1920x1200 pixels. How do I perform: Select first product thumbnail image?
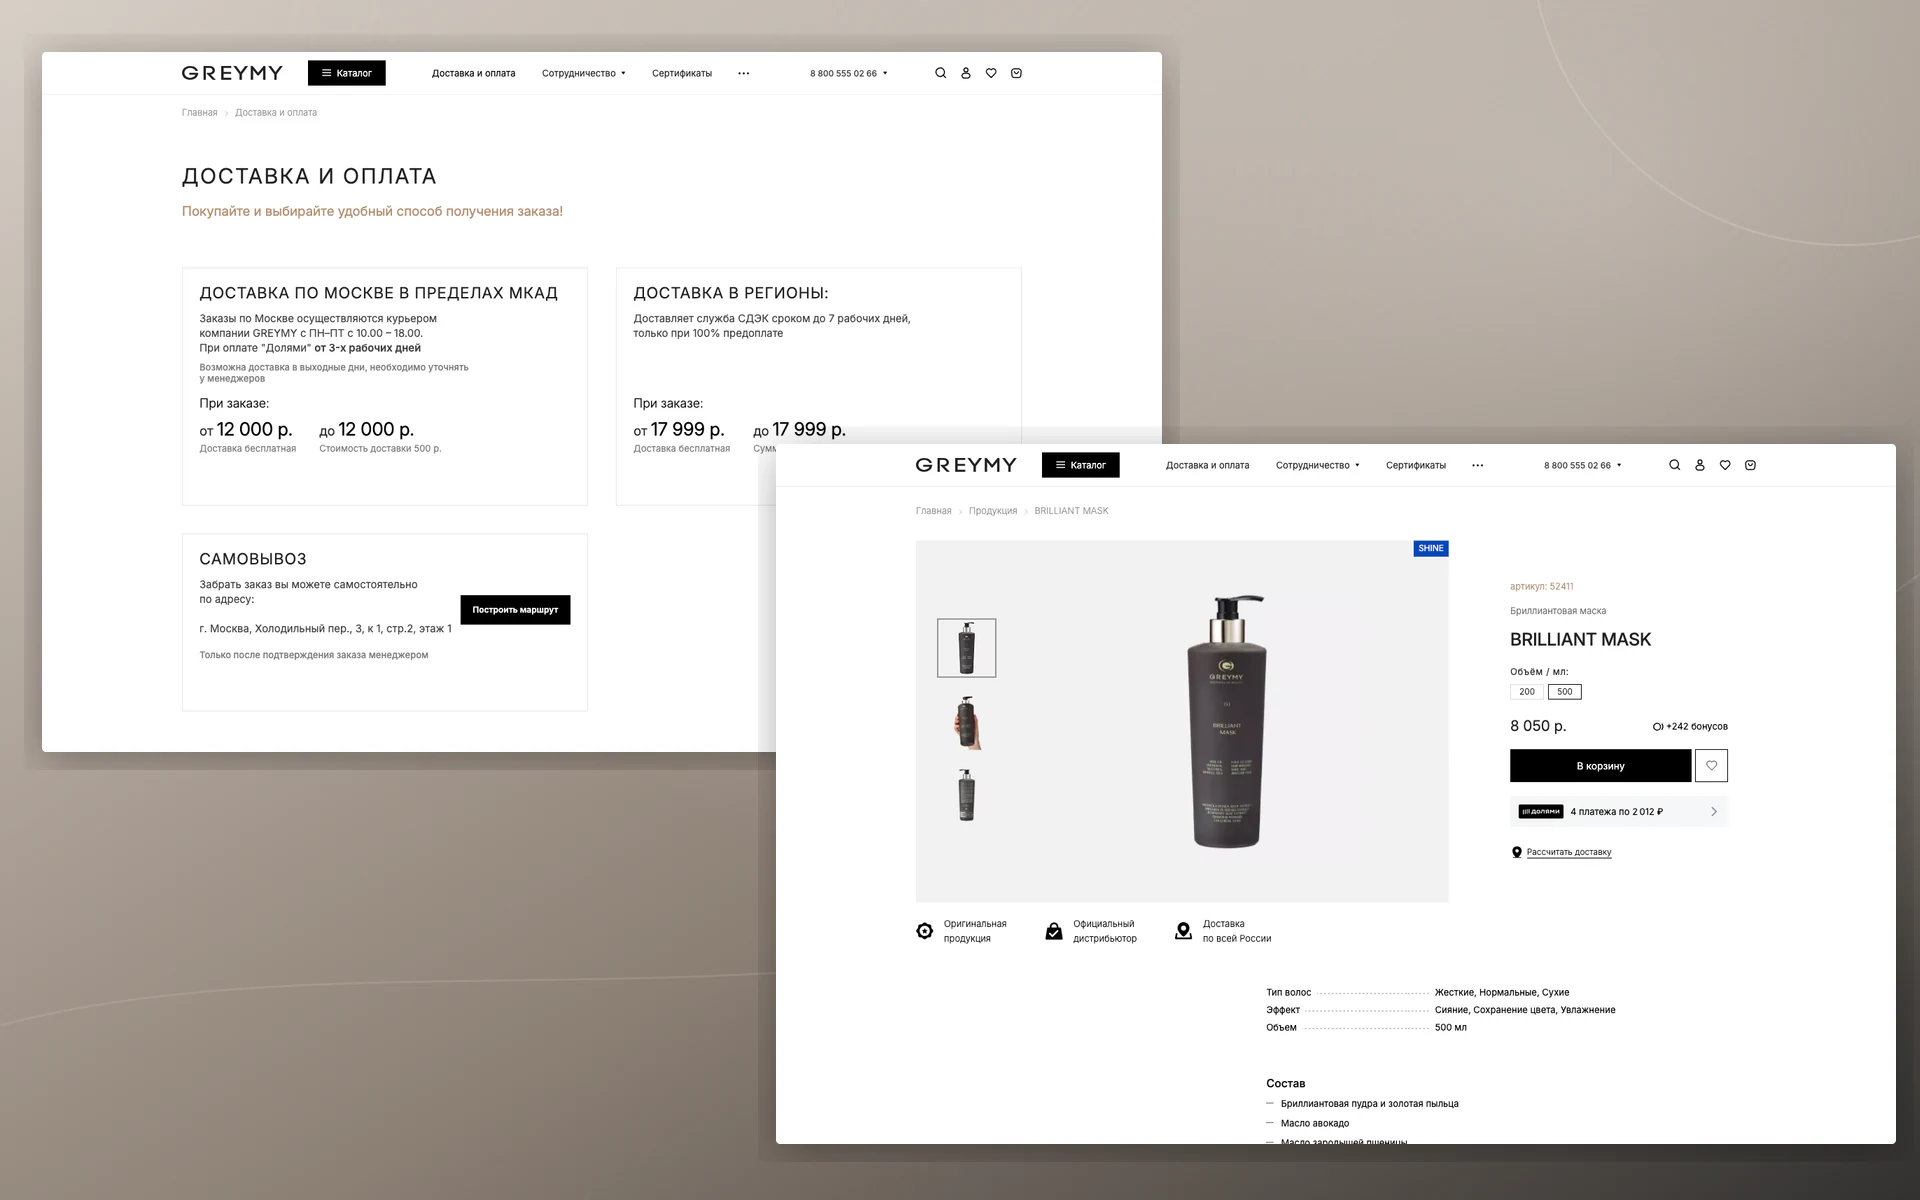point(966,648)
